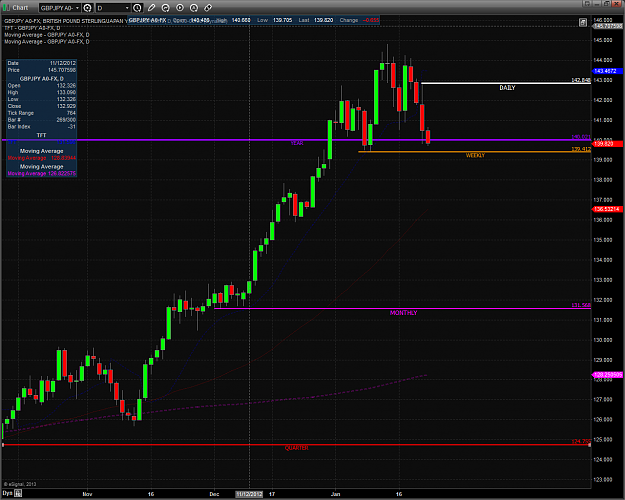The height and width of the screenshot is (500, 625).
Task: Click the 145.707598 cursor price tag
Action: (x=607, y=26)
